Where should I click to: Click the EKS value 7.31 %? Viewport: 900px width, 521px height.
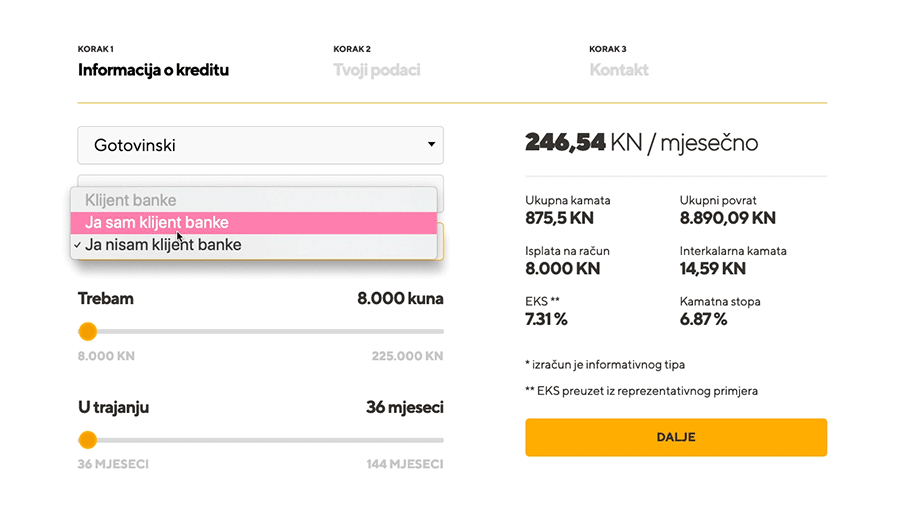[546, 319]
